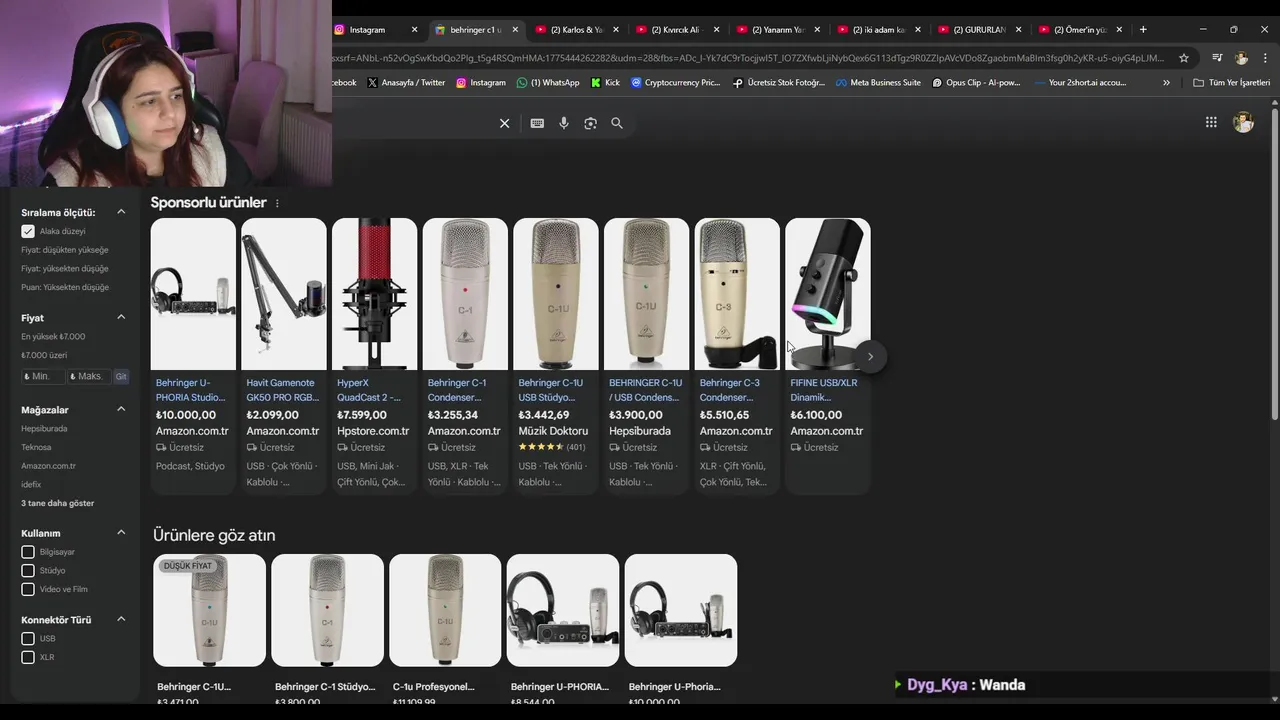1280x720 pixels.
Task: Sort by Puan: Yüksekten düşüğe
Action: [65, 287]
